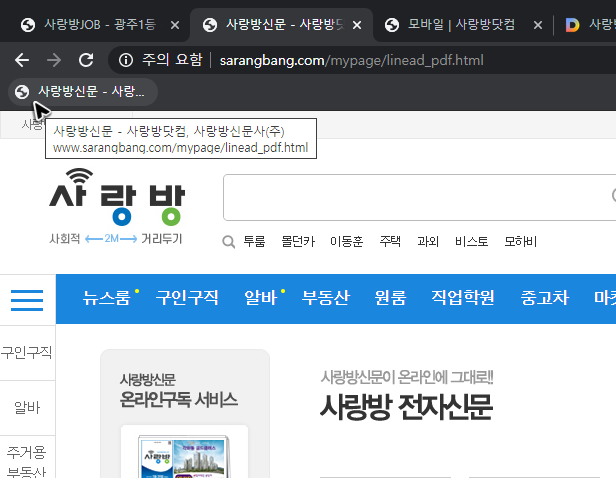616x478 pixels.
Task: Open the hamburger menu icon
Action: [x=27, y=300]
